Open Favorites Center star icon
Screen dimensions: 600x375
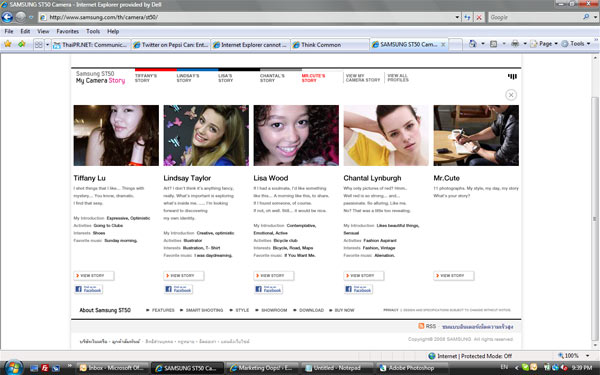tap(8, 44)
